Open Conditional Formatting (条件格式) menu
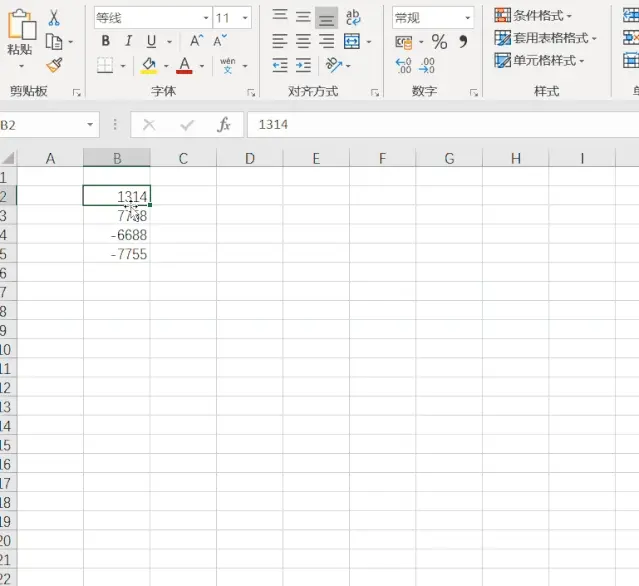Viewport: 639px width, 586px height. coord(533,15)
